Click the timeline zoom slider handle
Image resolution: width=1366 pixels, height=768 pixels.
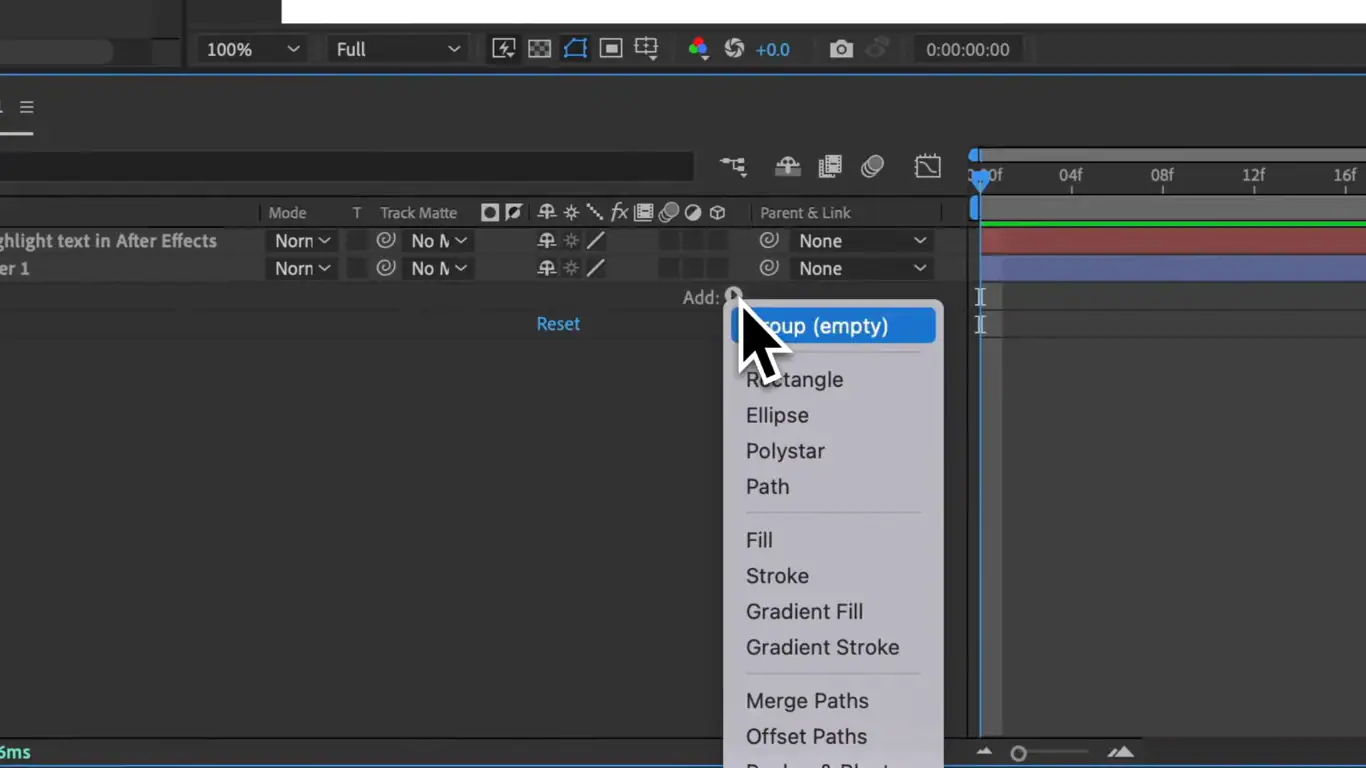pyautogui.click(x=1018, y=753)
